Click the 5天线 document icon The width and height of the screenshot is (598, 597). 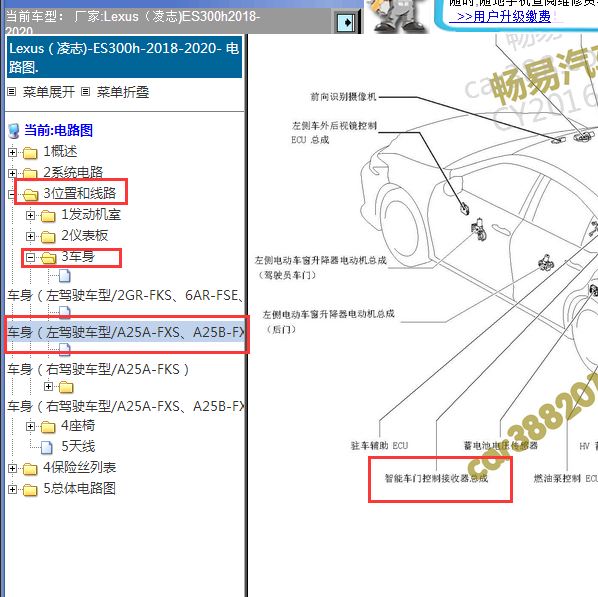click(x=47, y=447)
